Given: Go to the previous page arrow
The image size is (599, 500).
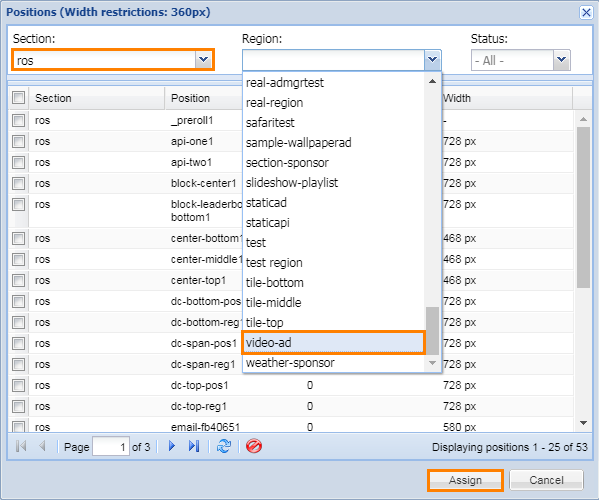Looking at the screenshot, I should click(42, 446).
